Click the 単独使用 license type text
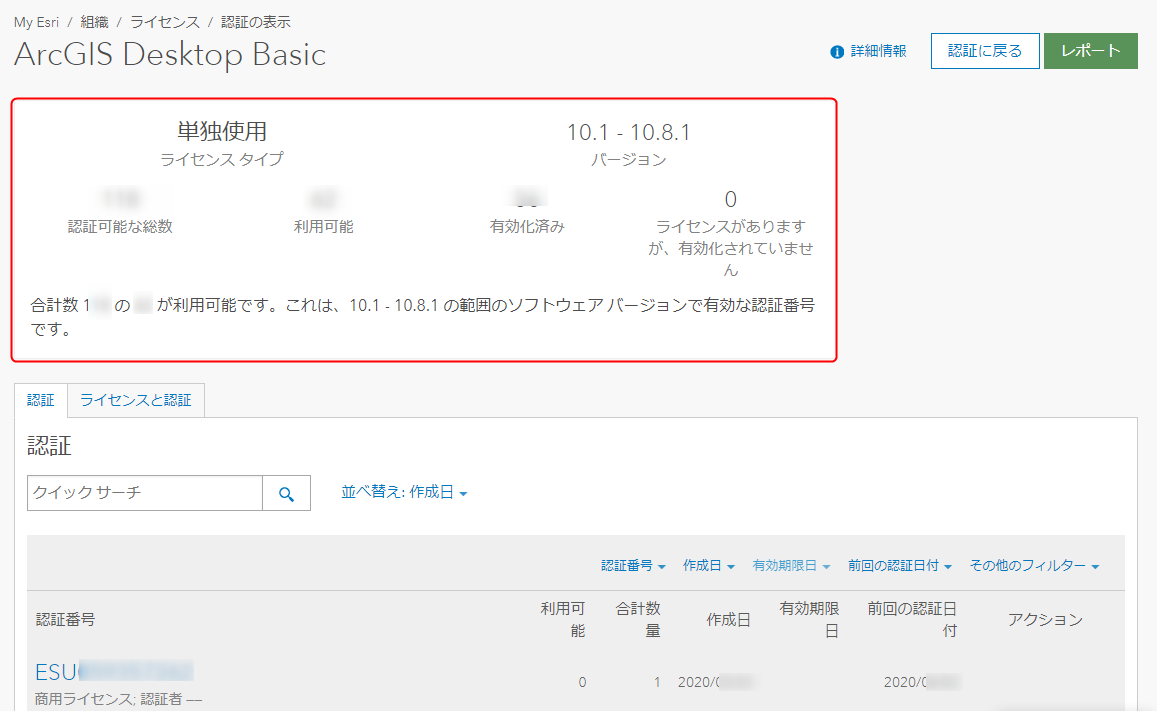 222,131
